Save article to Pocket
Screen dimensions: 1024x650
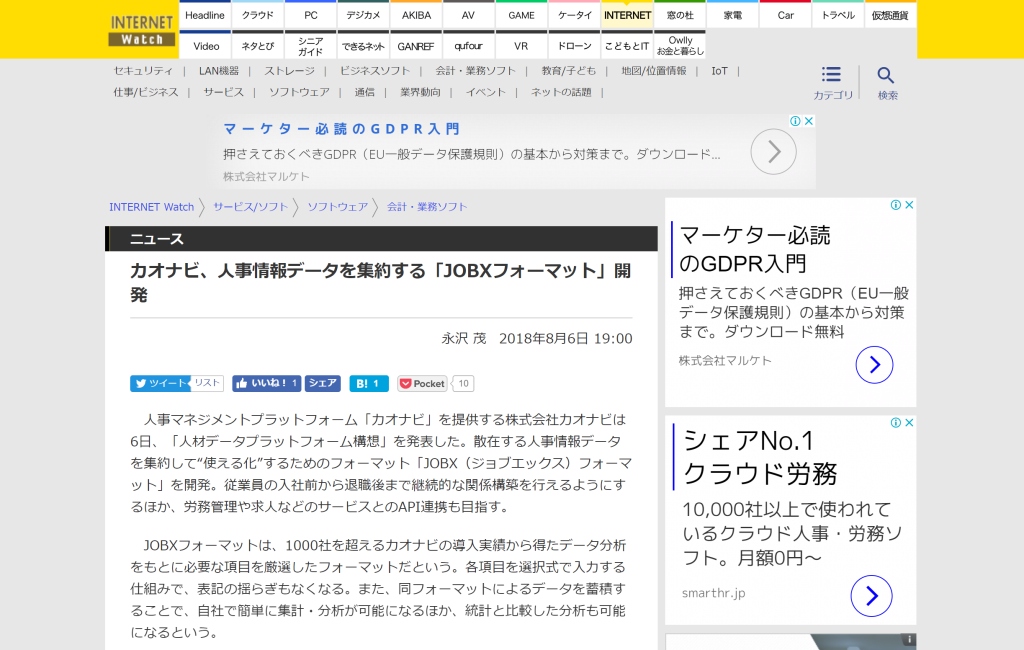click(423, 383)
